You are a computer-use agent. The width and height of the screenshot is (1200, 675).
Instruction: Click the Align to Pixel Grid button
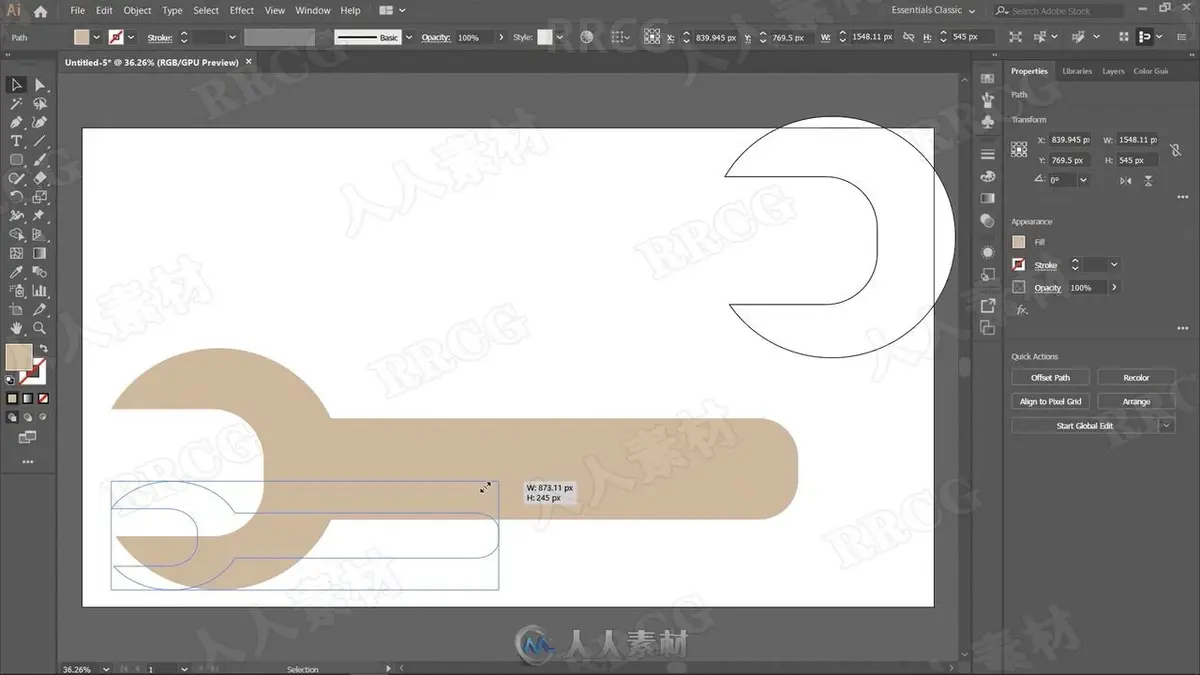[x=1050, y=402]
